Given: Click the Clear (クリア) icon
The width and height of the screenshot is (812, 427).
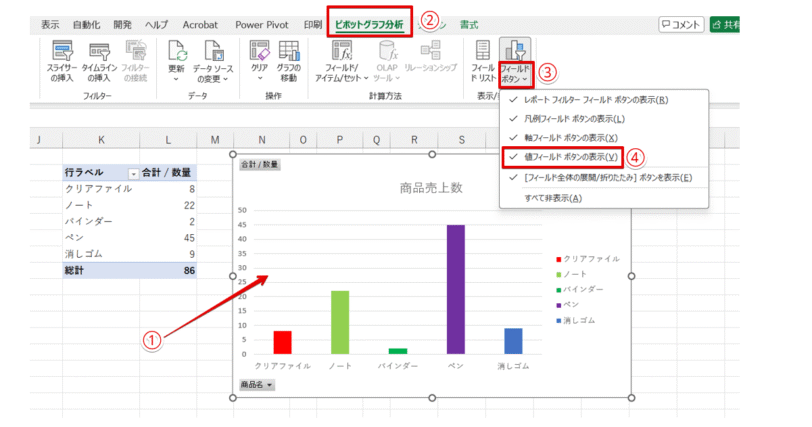Looking at the screenshot, I should pyautogui.click(x=259, y=51).
